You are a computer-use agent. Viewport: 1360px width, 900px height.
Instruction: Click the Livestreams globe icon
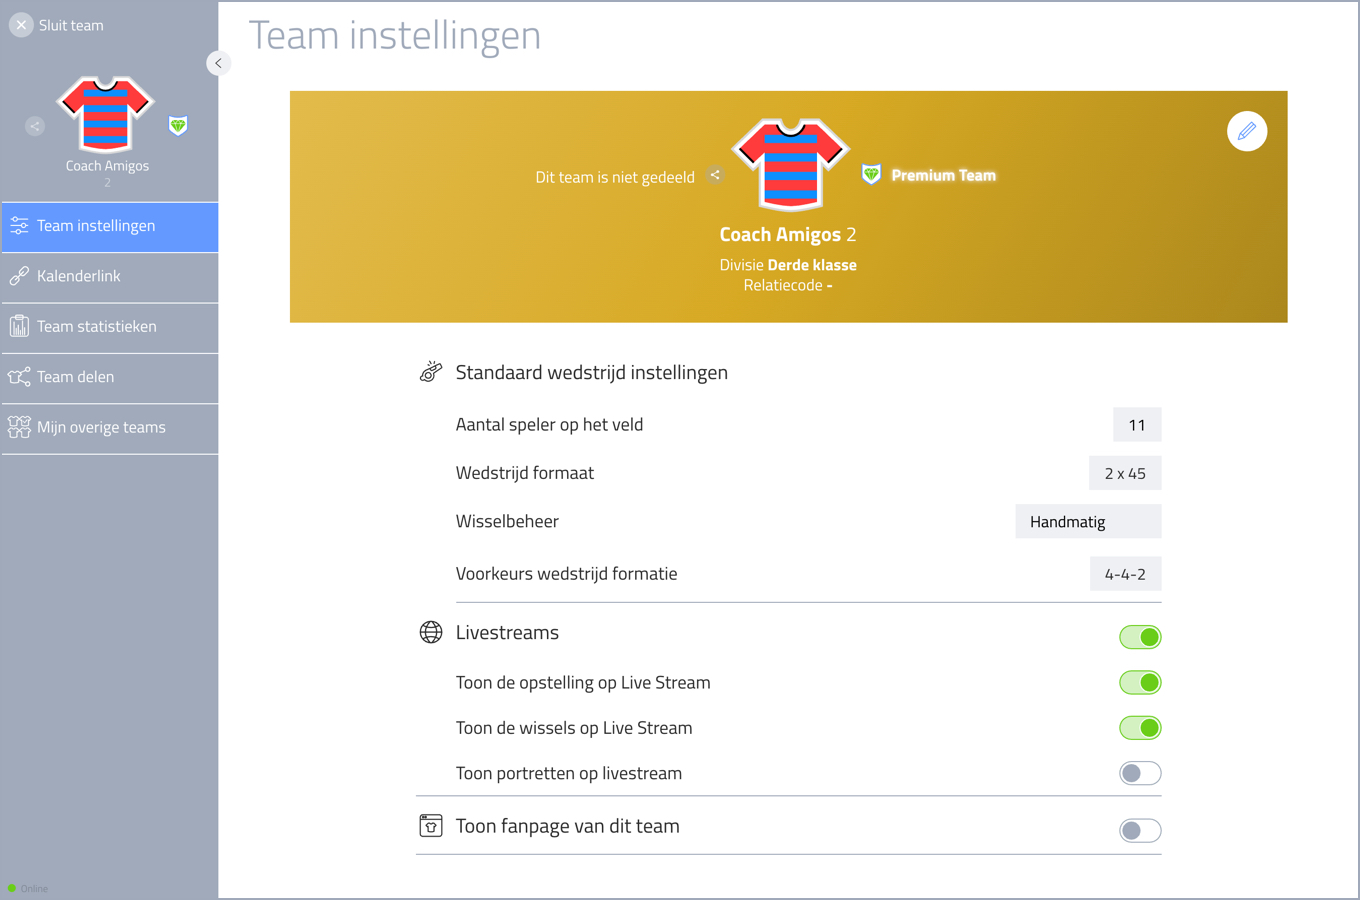click(x=431, y=632)
